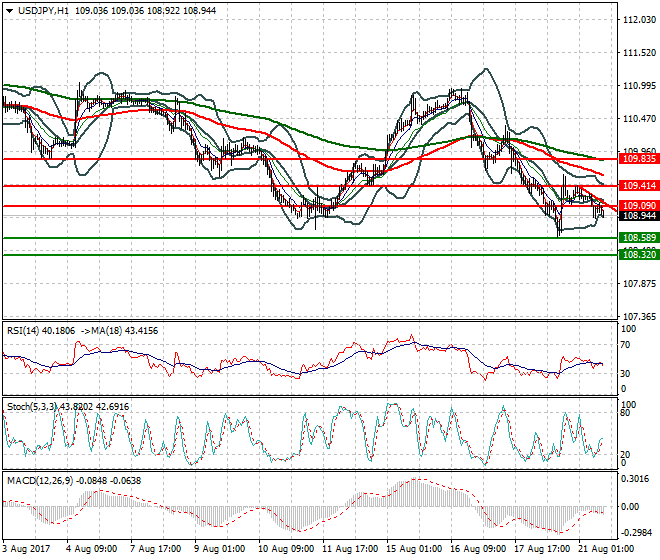Screen dimensions: 660x560
Task: Click the 21 Aug 01:00 time label
Action: 603,550
